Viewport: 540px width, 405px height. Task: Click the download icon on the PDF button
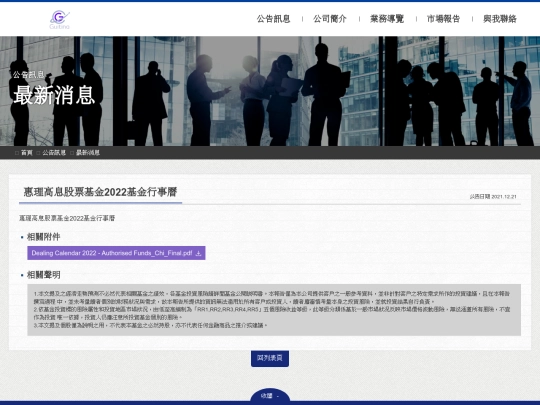point(198,253)
